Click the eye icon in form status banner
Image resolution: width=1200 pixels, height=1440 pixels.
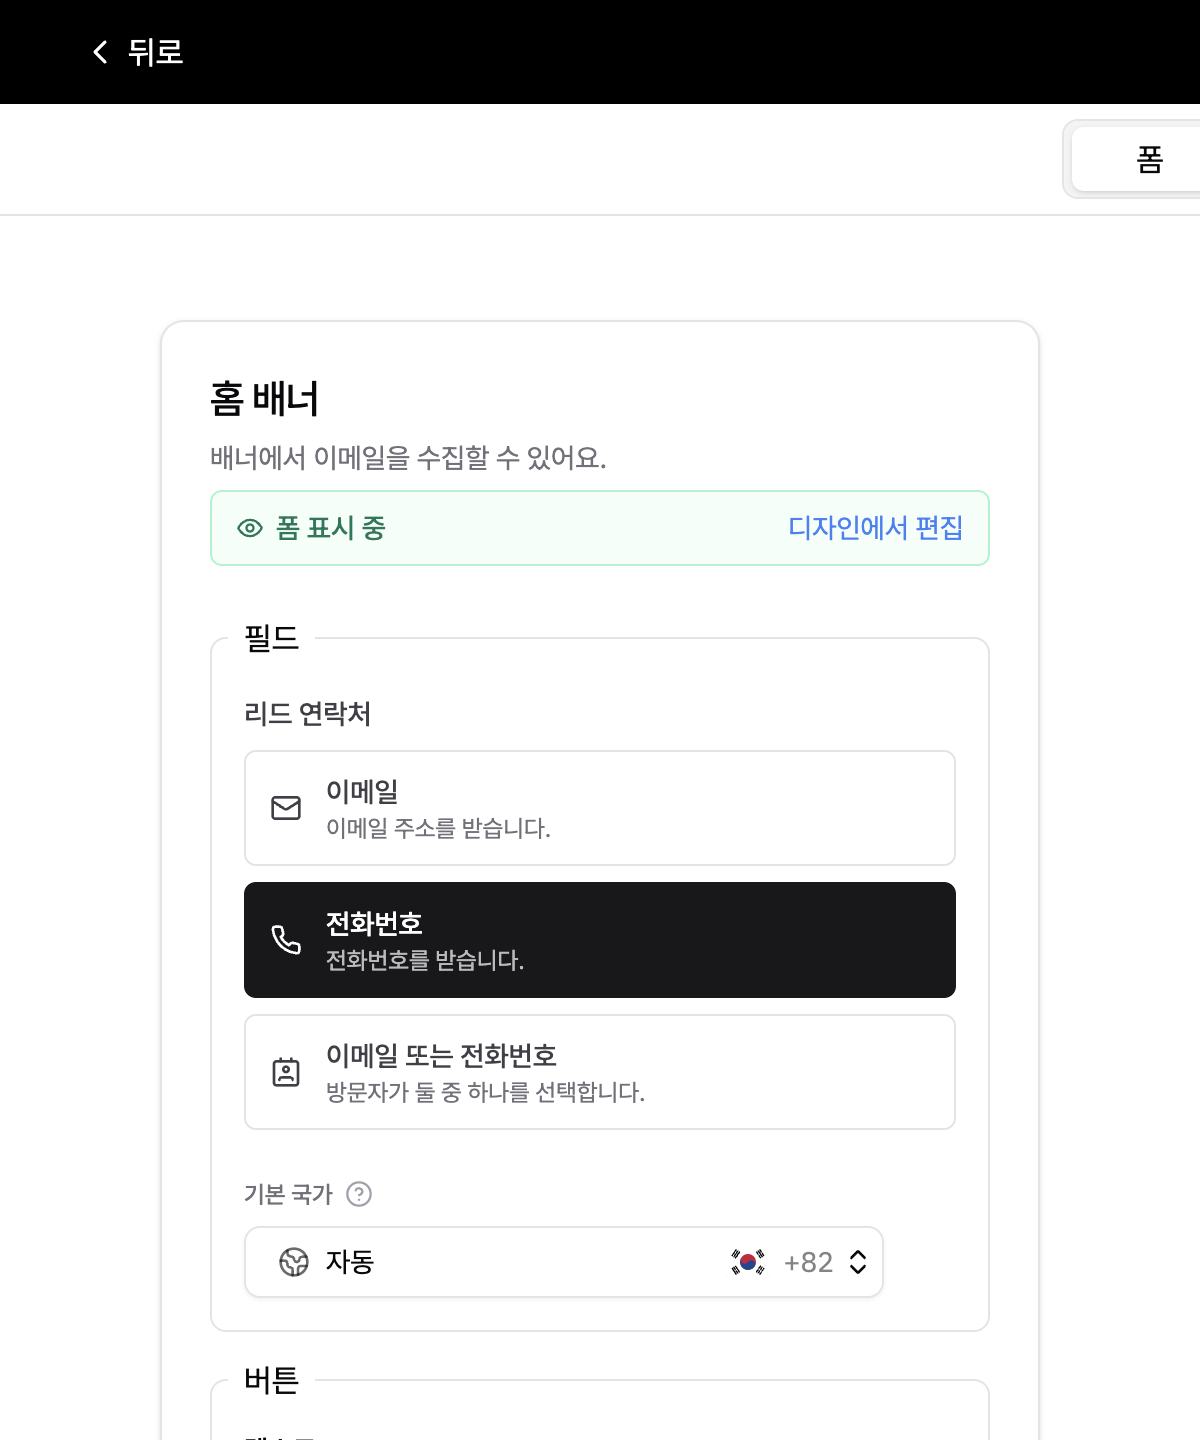[x=250, y=528]
